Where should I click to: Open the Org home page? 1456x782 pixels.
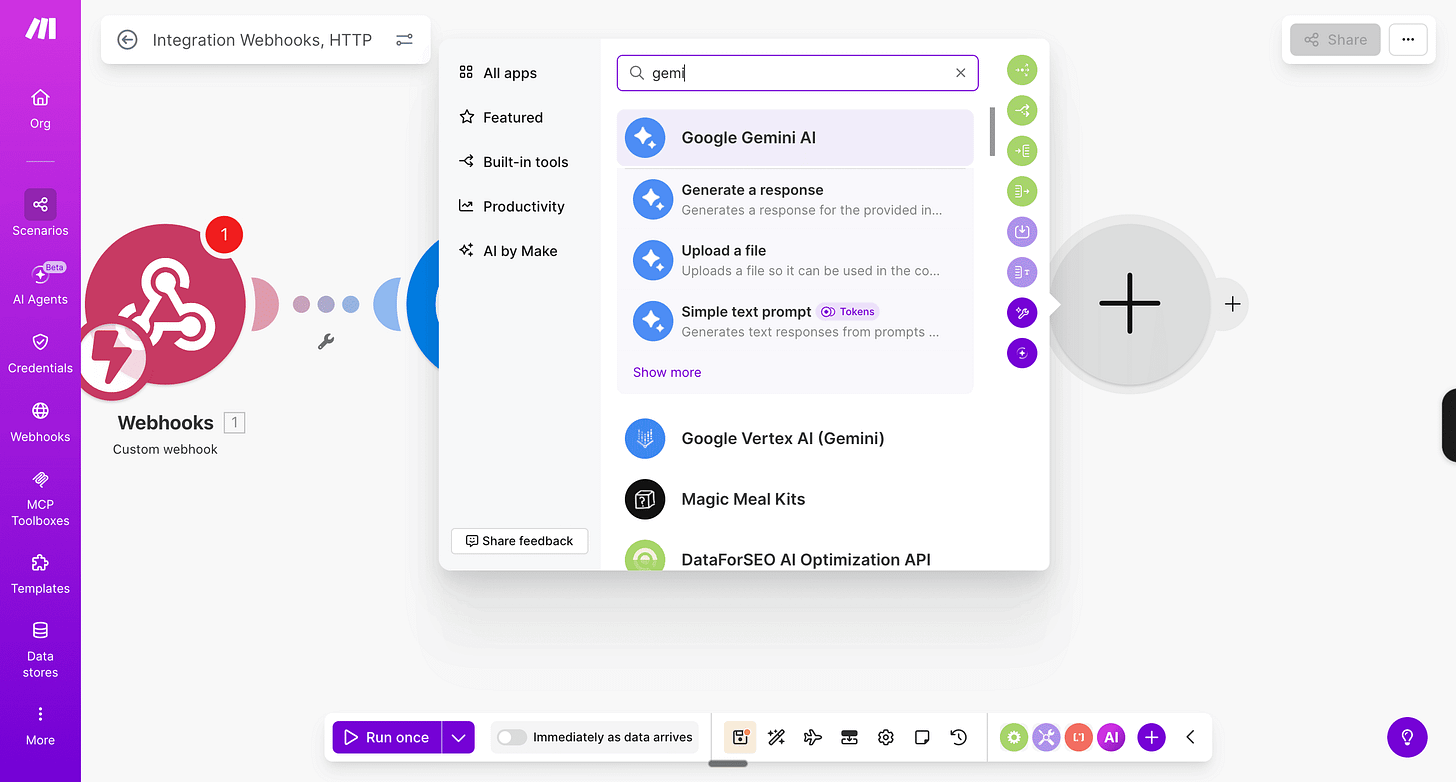(x=40, y=109)
